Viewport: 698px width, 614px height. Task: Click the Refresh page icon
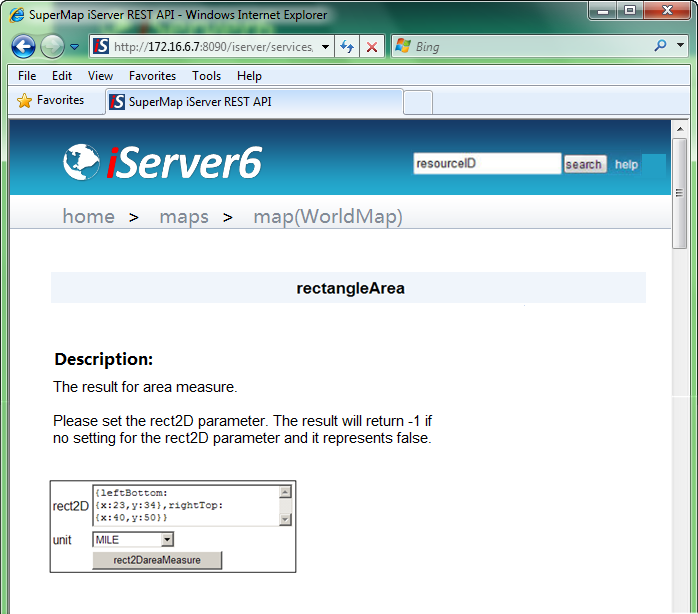(x=347, y=47)
